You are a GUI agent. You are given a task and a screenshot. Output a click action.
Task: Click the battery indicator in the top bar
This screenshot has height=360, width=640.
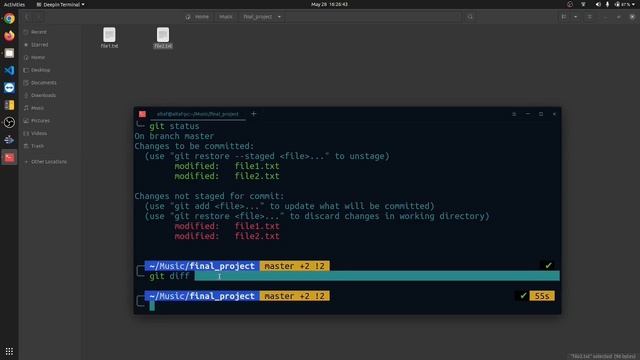(622, 4)
